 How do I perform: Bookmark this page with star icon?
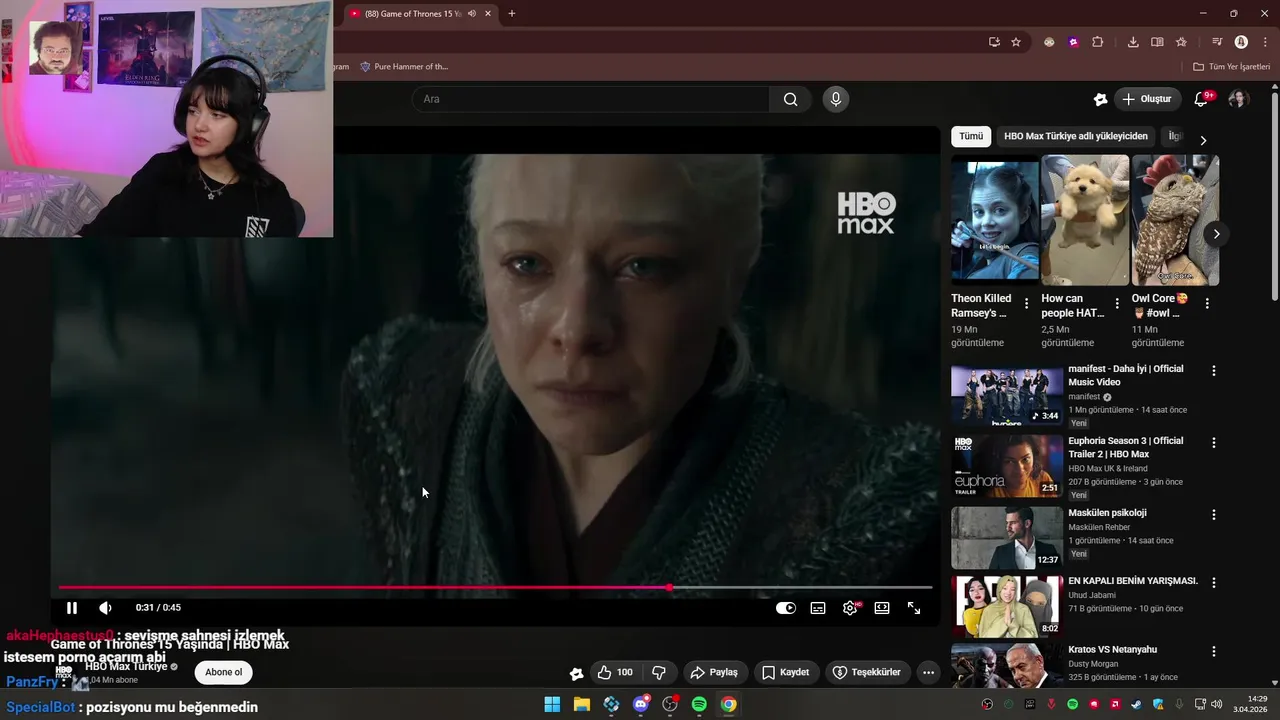click(x=1016, y=42)
